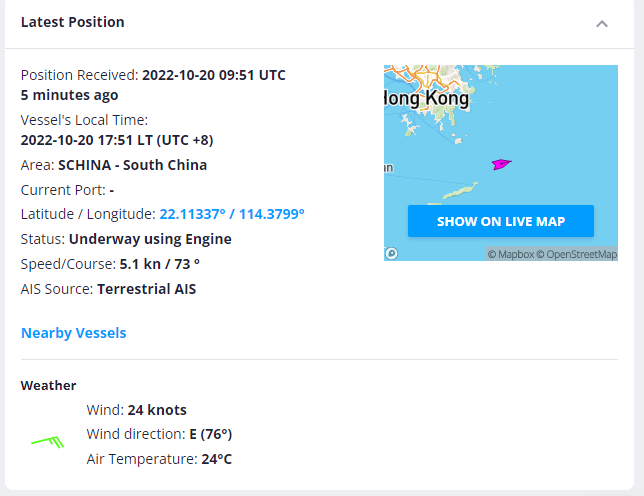Click the Terrestrial AIS source text
Viewport: 644px width, 496px height.
pos(146,289)
